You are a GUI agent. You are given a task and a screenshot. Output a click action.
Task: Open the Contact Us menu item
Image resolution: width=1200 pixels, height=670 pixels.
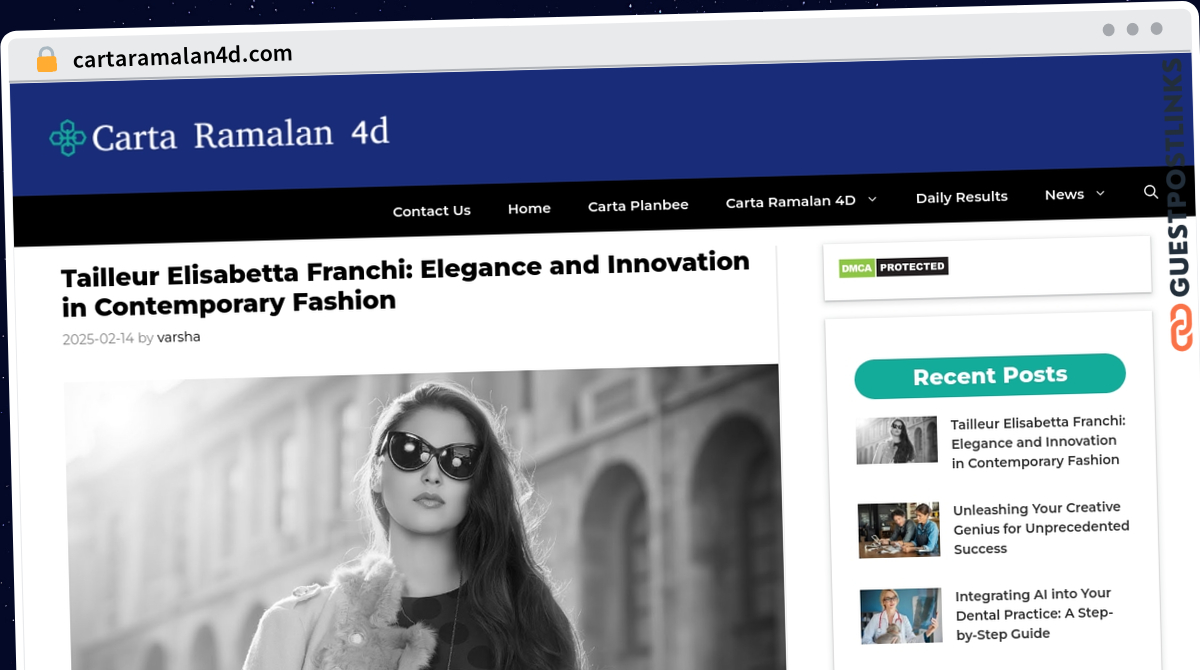(x=432, y=211)
